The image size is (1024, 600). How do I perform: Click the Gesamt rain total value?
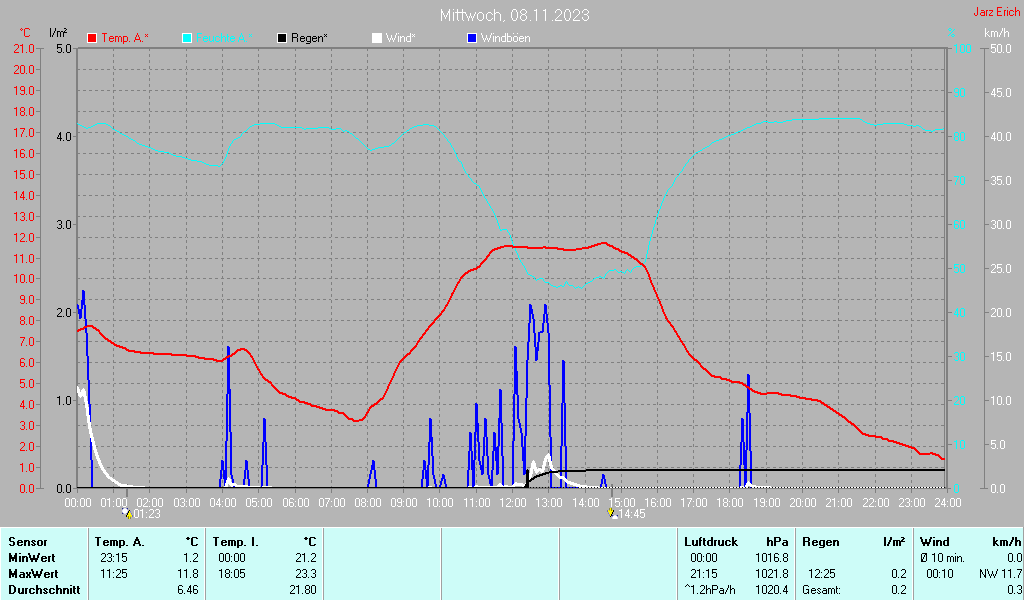click(x=898, y=589)
